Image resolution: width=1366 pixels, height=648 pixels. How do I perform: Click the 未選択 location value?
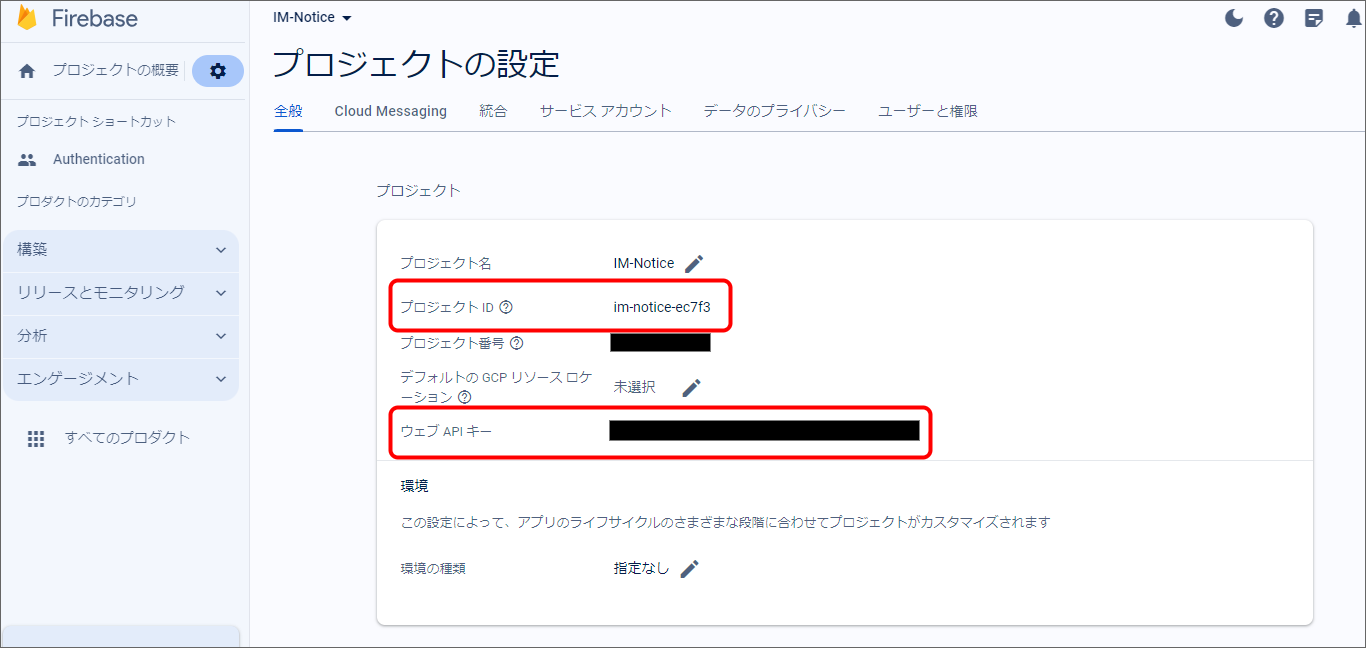[x=635, y=387]
